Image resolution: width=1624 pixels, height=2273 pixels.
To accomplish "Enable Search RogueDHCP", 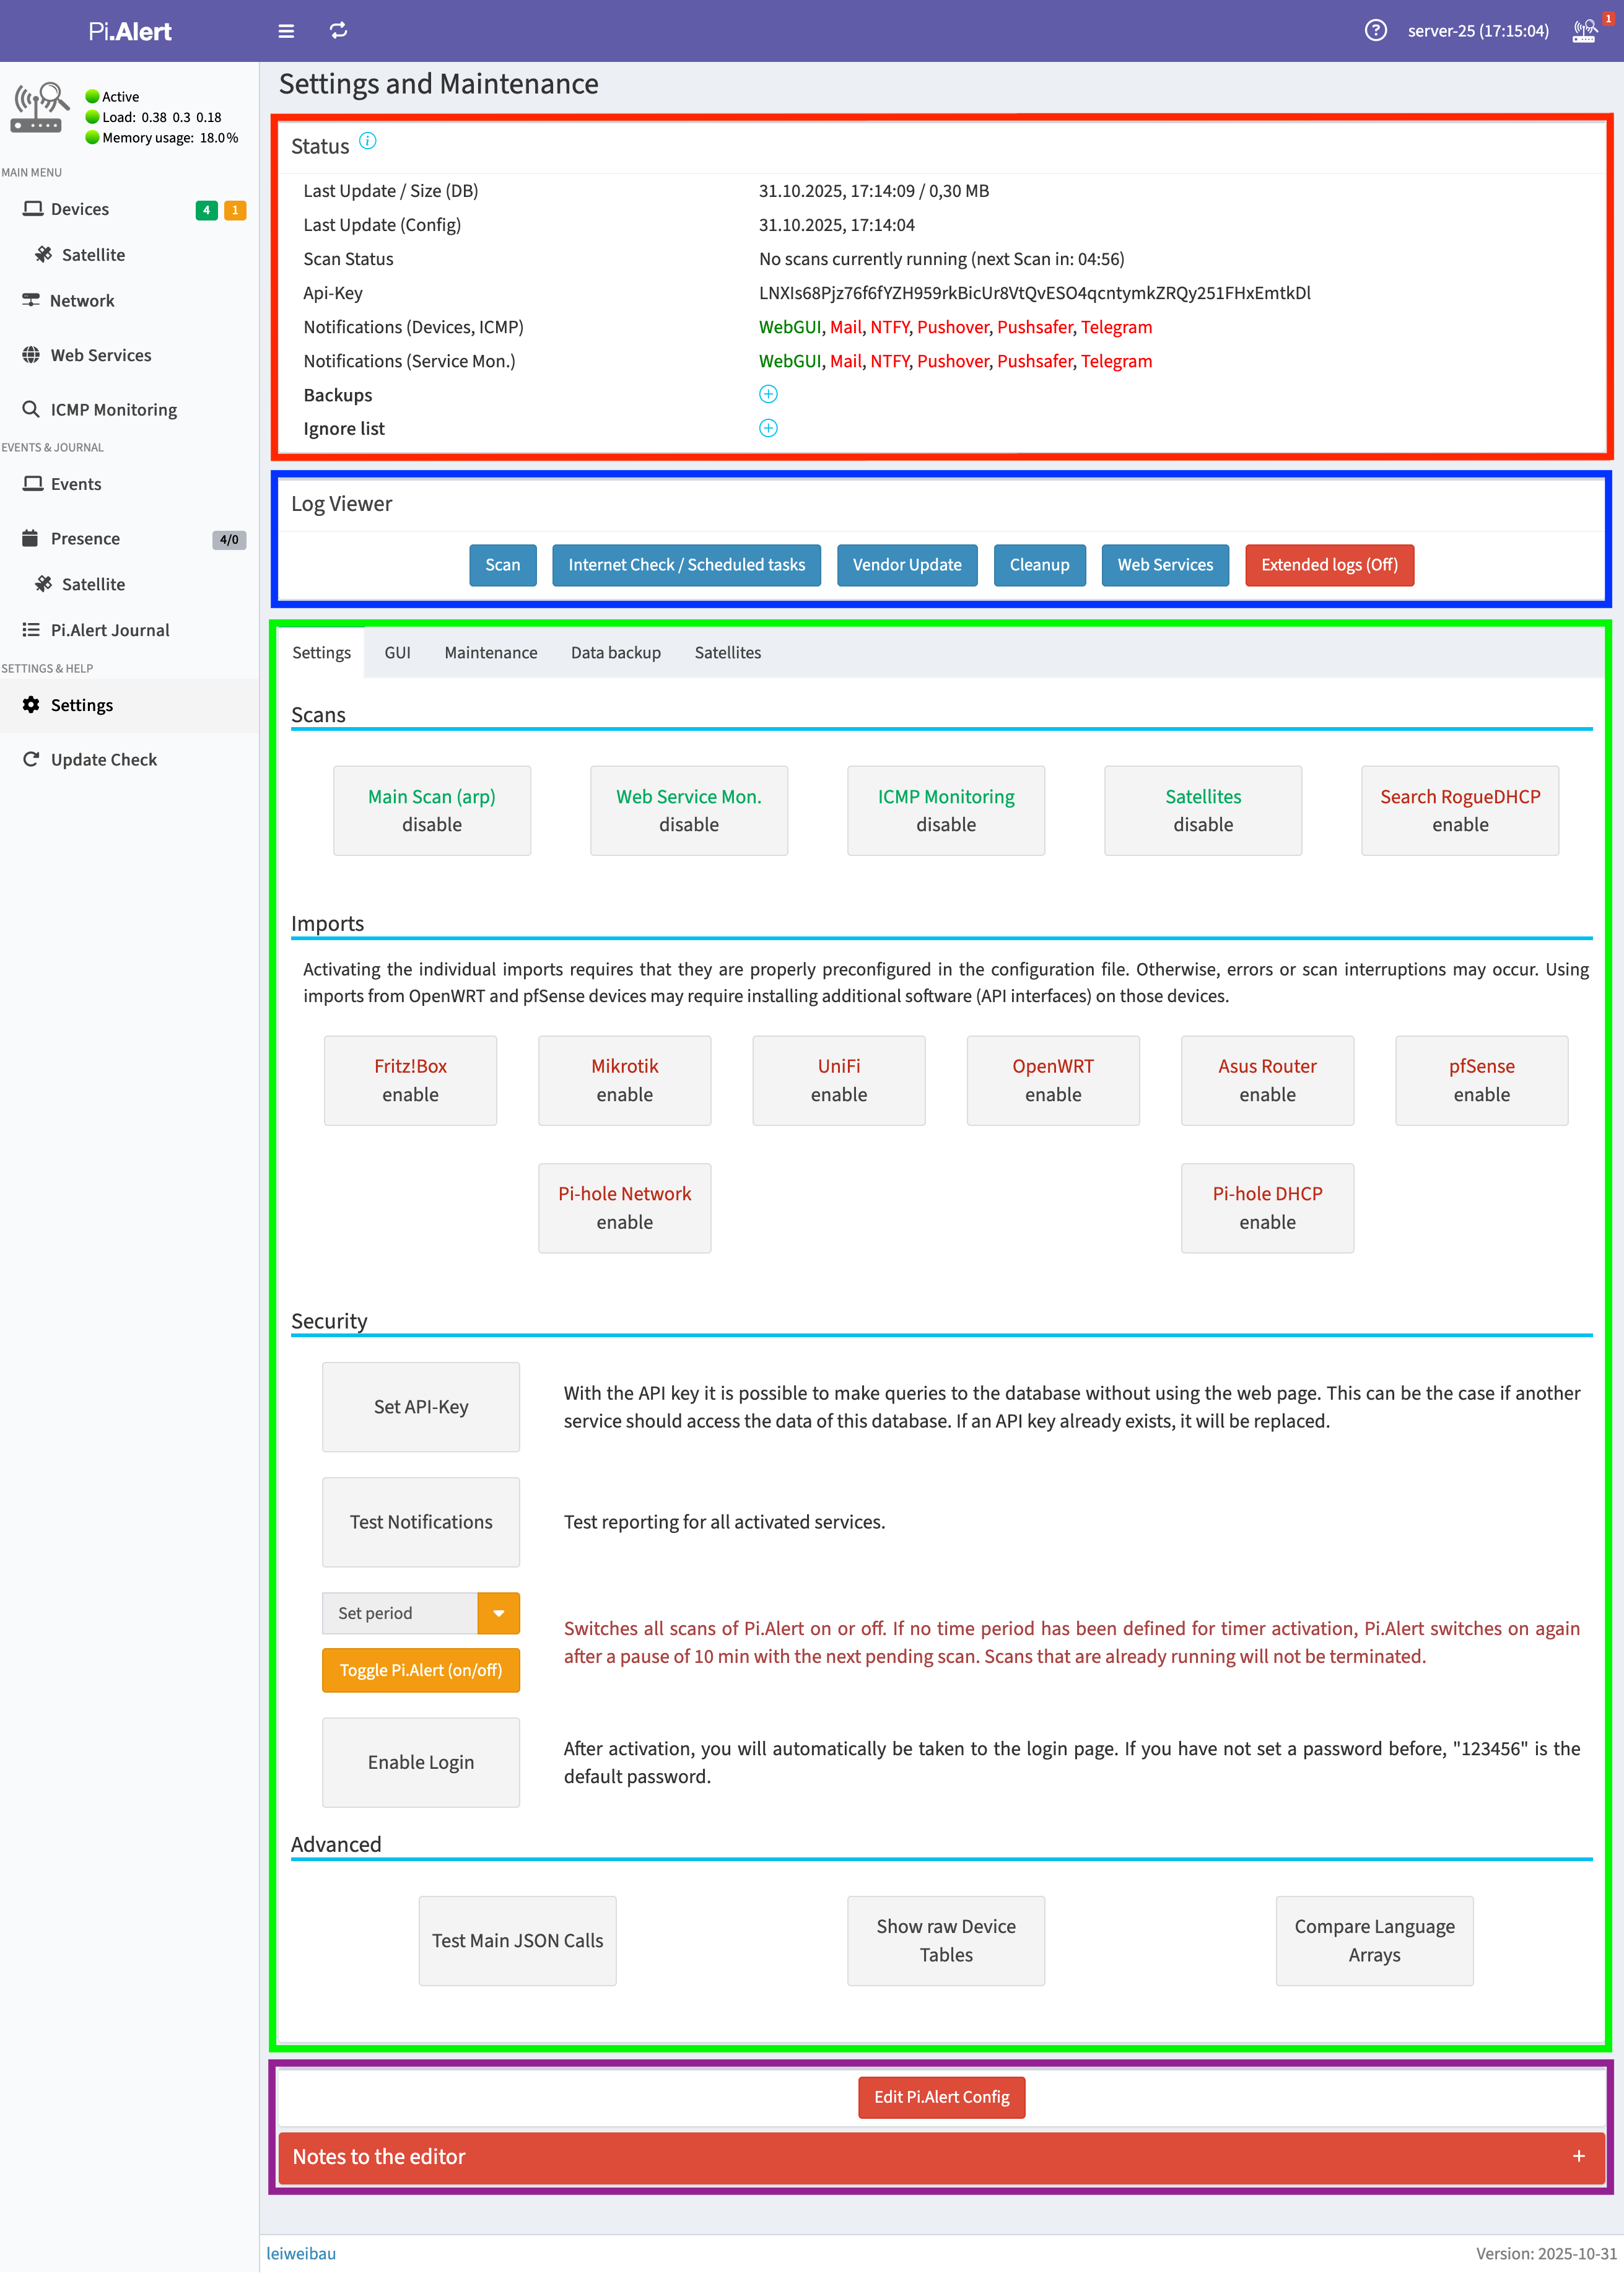I will pos(1460,811).
